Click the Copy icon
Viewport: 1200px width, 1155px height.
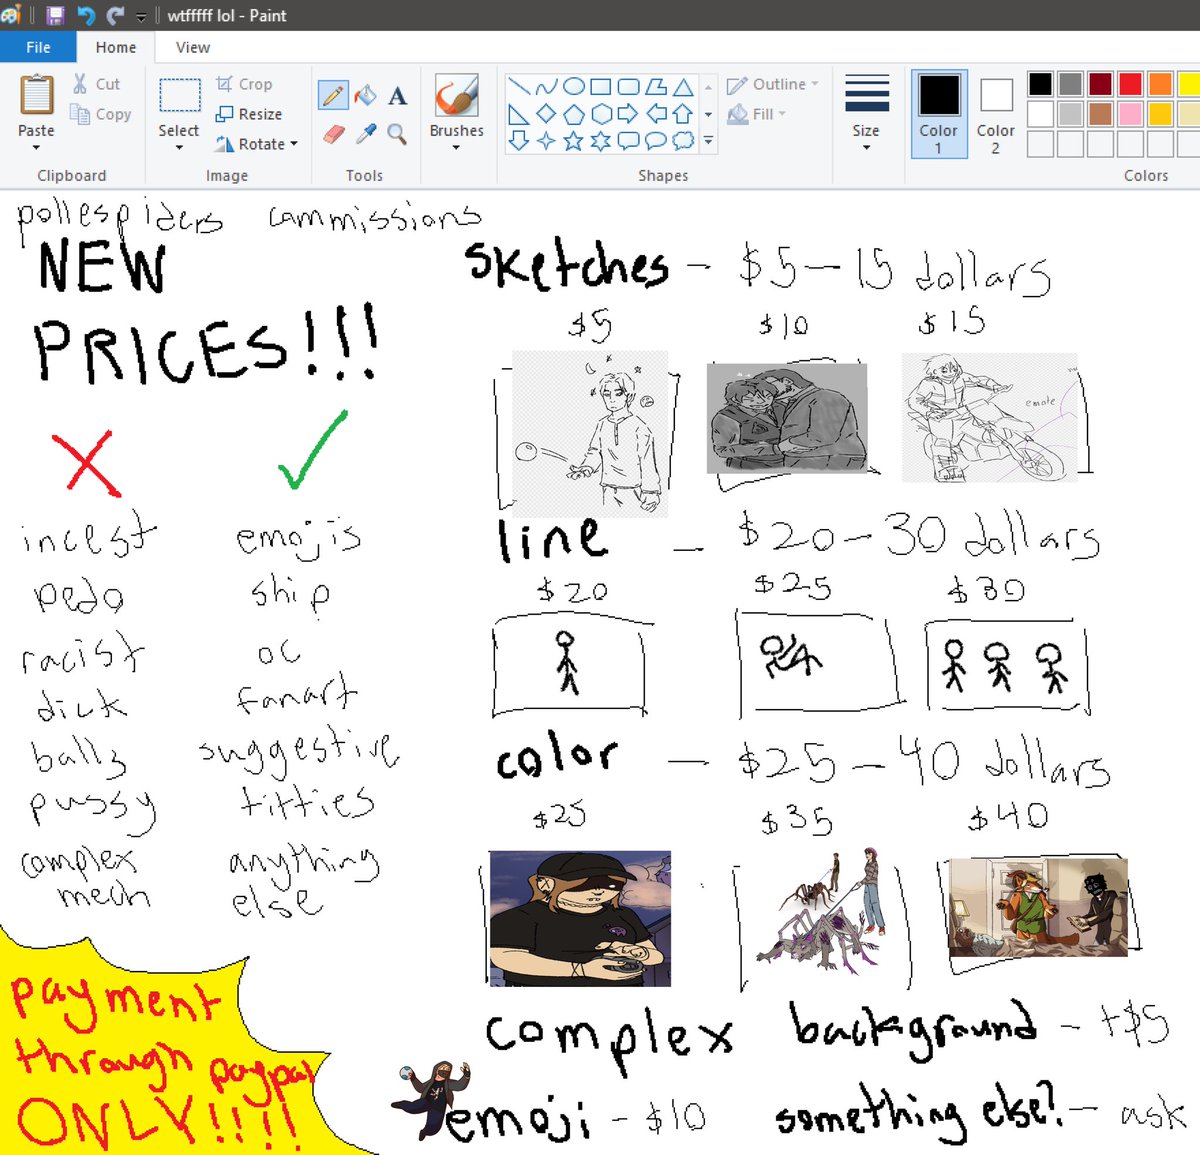pos(80,114)
